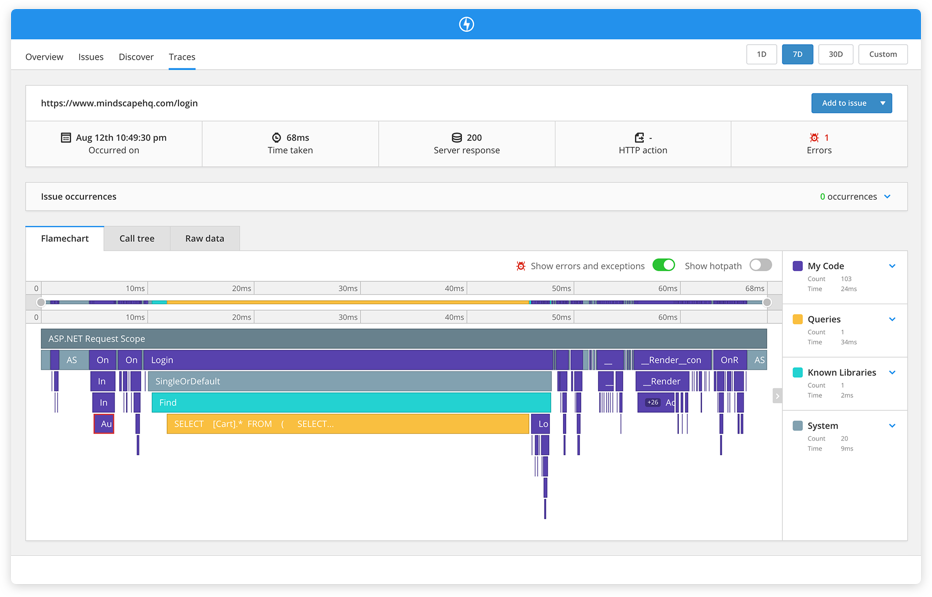Viewport: 932px width, 597px height.
Task: Click the database icon beside 200 response
Action: 457,137
